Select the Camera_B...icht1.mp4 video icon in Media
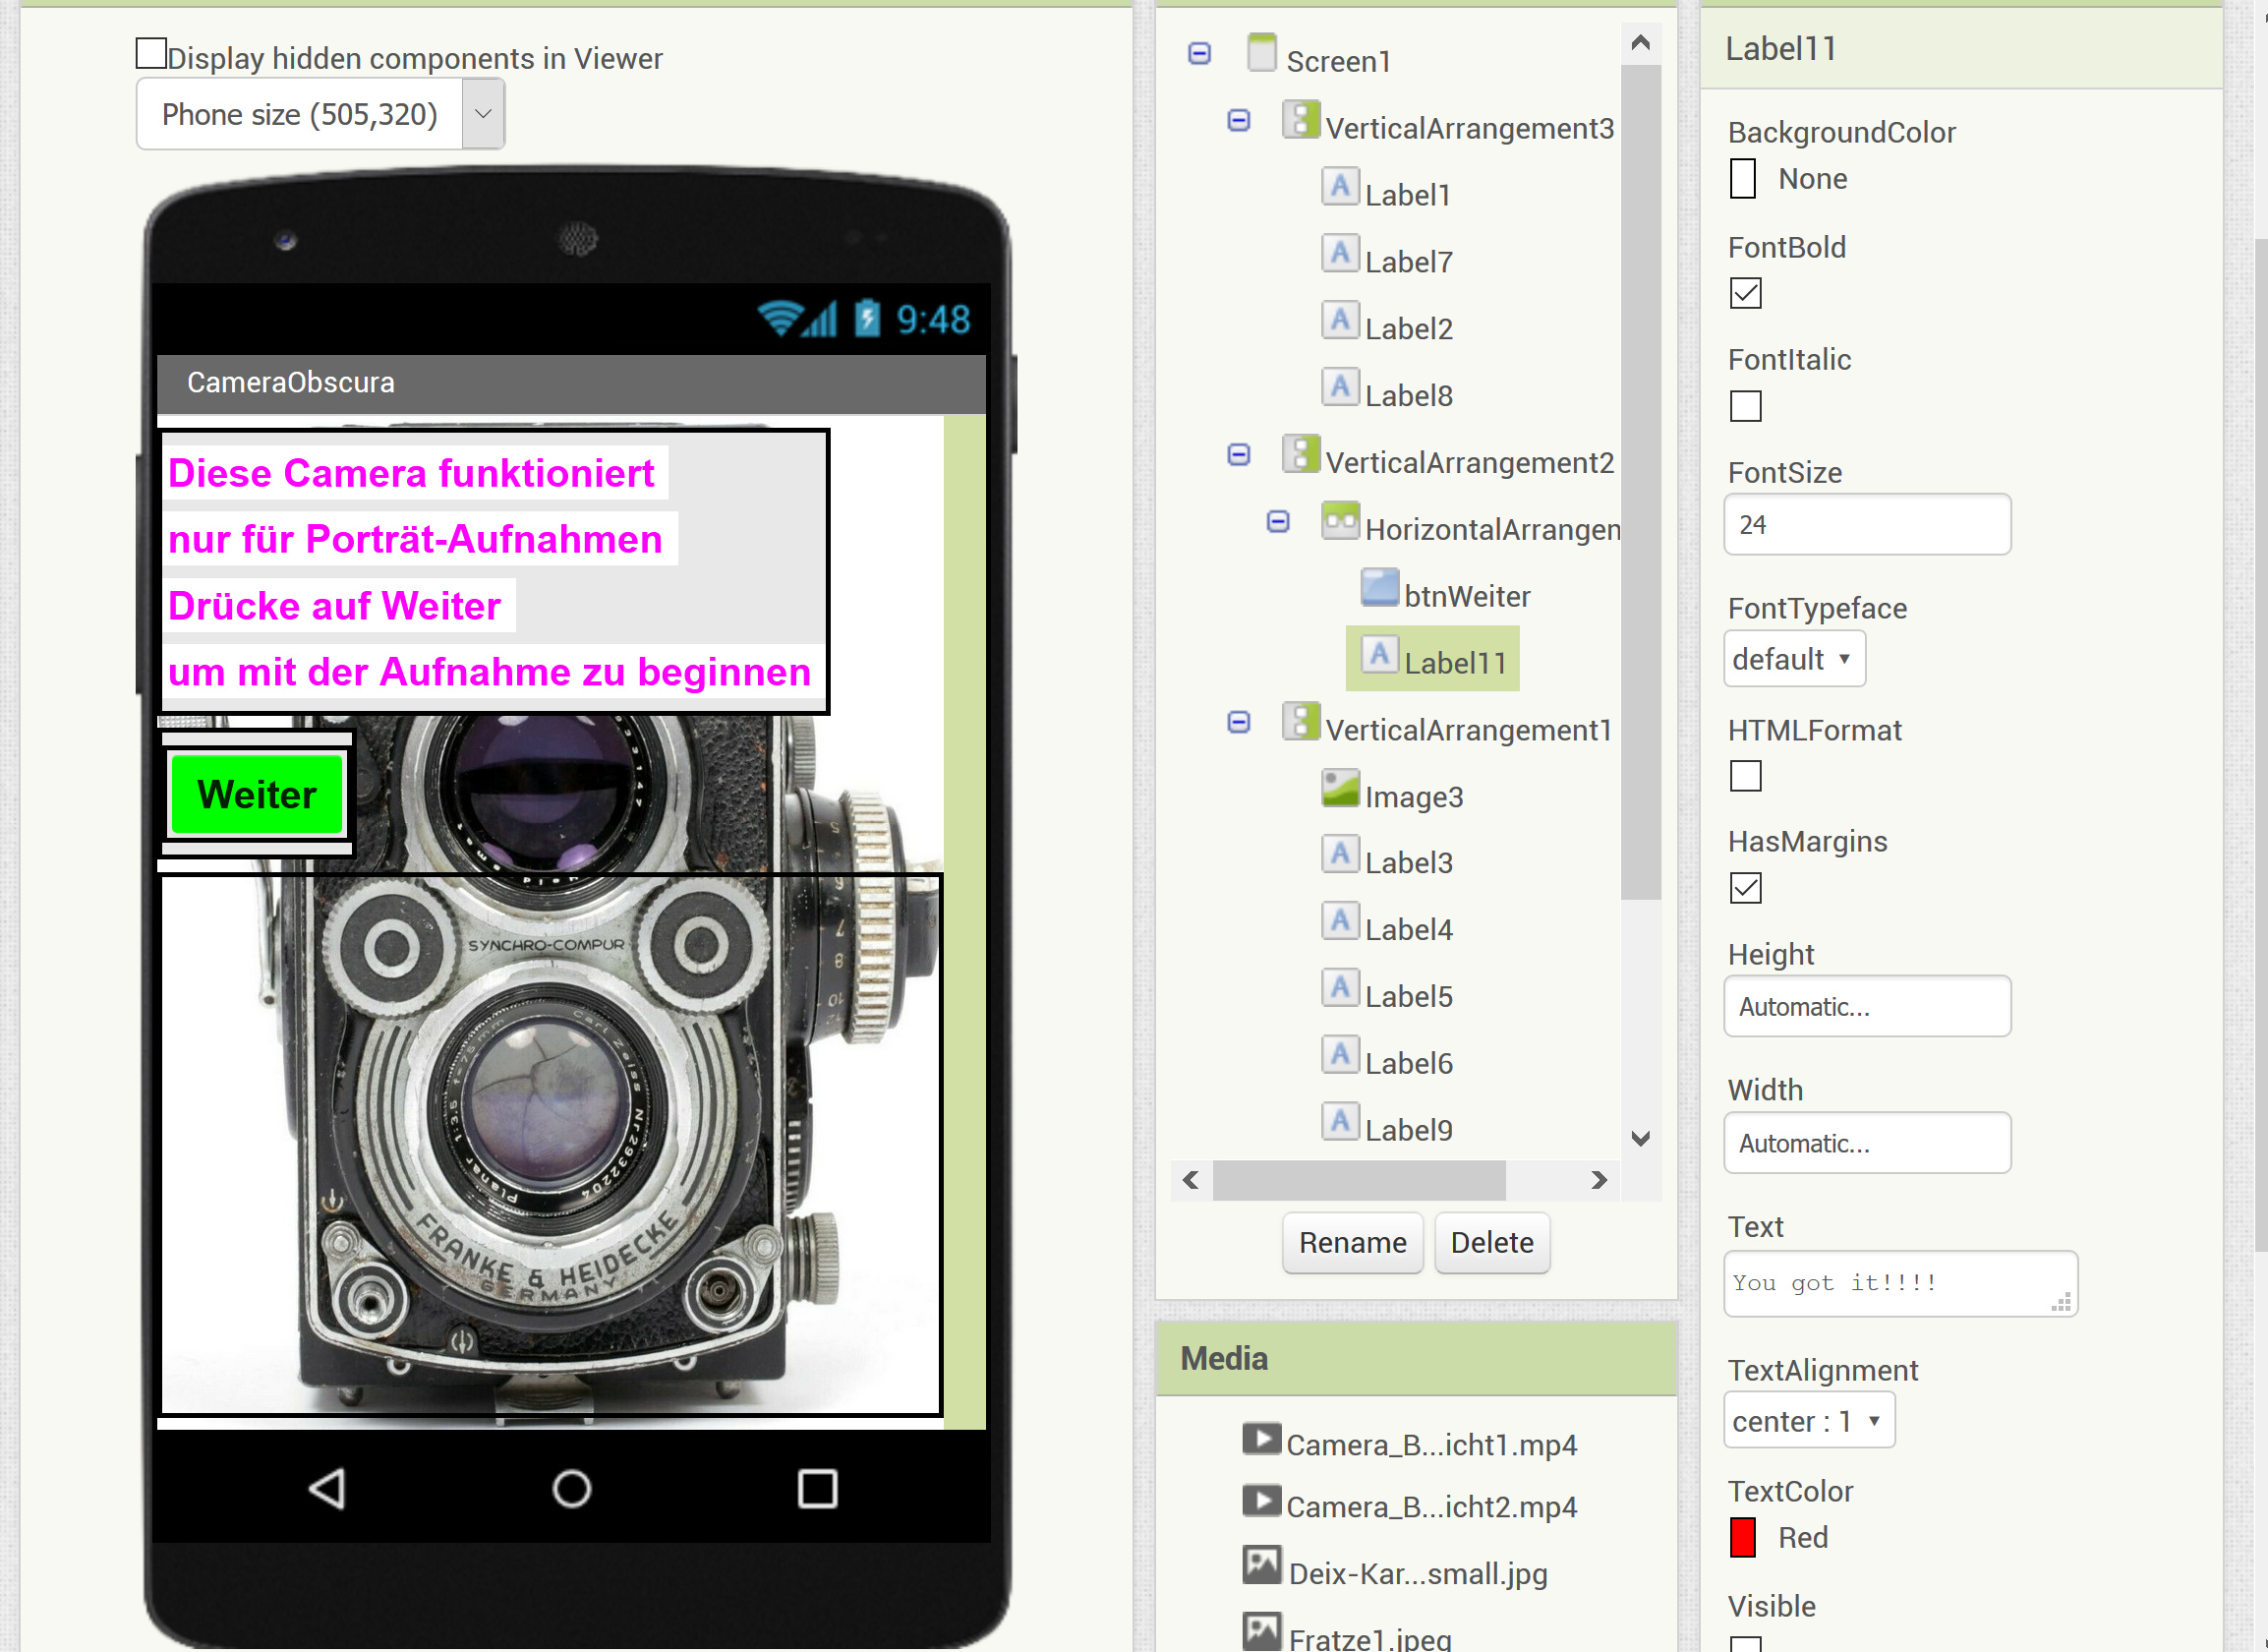This screenshot has height=1652, width=2268. tap(1262, 1440)
